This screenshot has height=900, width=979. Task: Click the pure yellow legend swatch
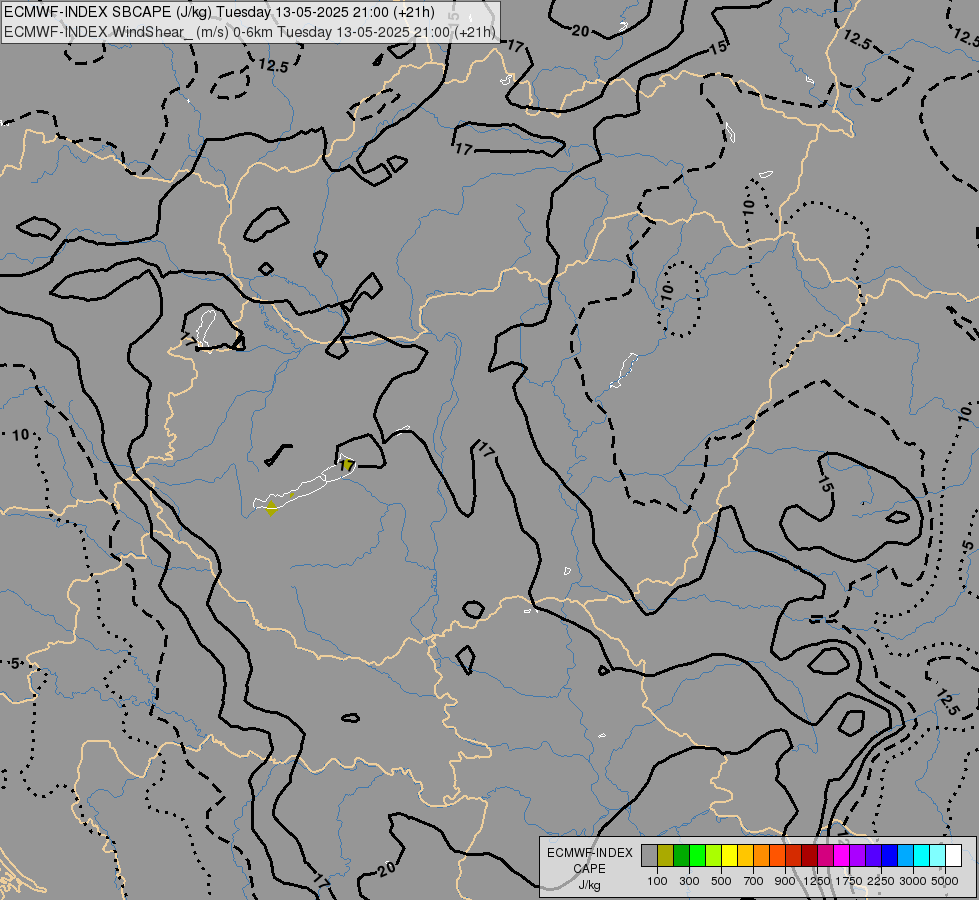click(729, 855)
